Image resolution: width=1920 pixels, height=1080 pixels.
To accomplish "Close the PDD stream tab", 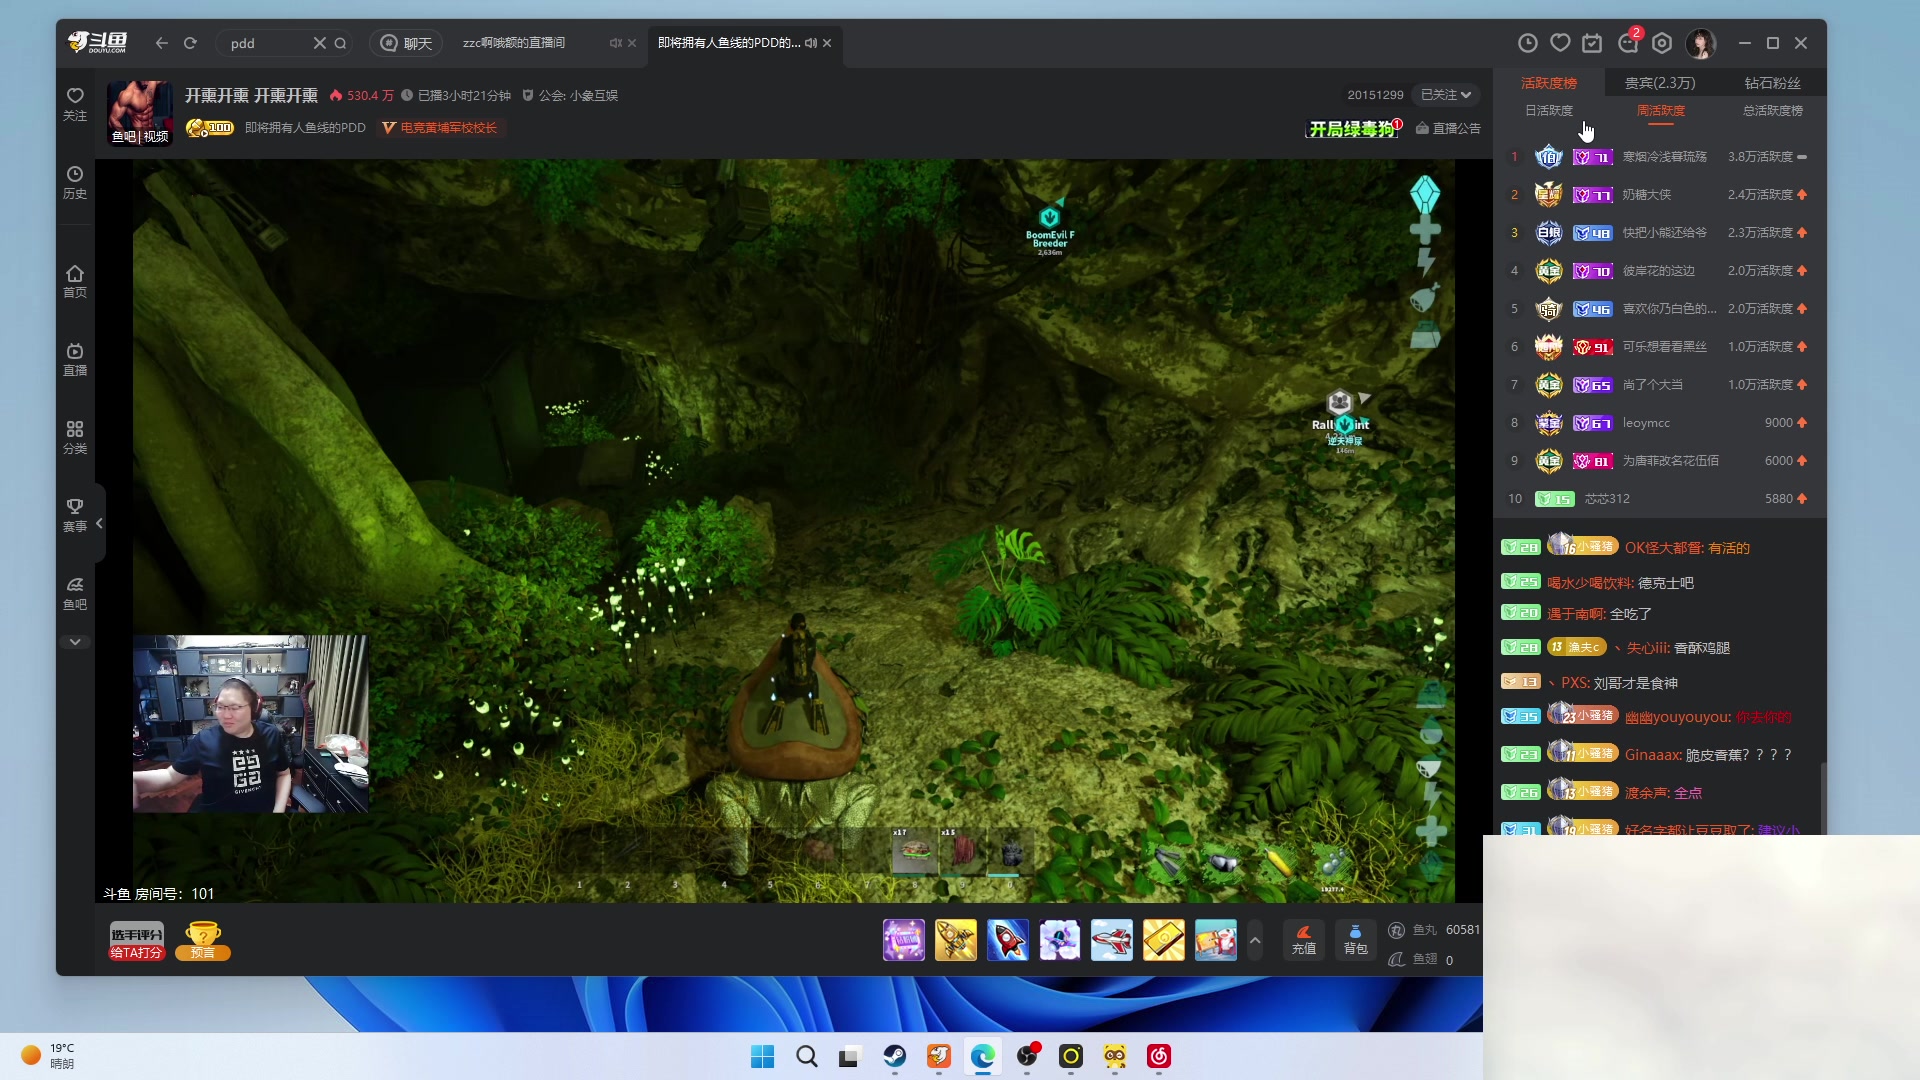I will 827,43.
